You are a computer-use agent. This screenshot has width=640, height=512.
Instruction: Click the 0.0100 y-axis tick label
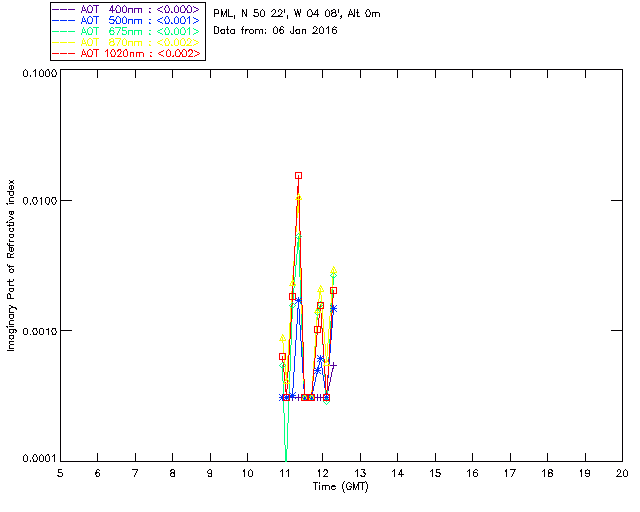(40, 200)
